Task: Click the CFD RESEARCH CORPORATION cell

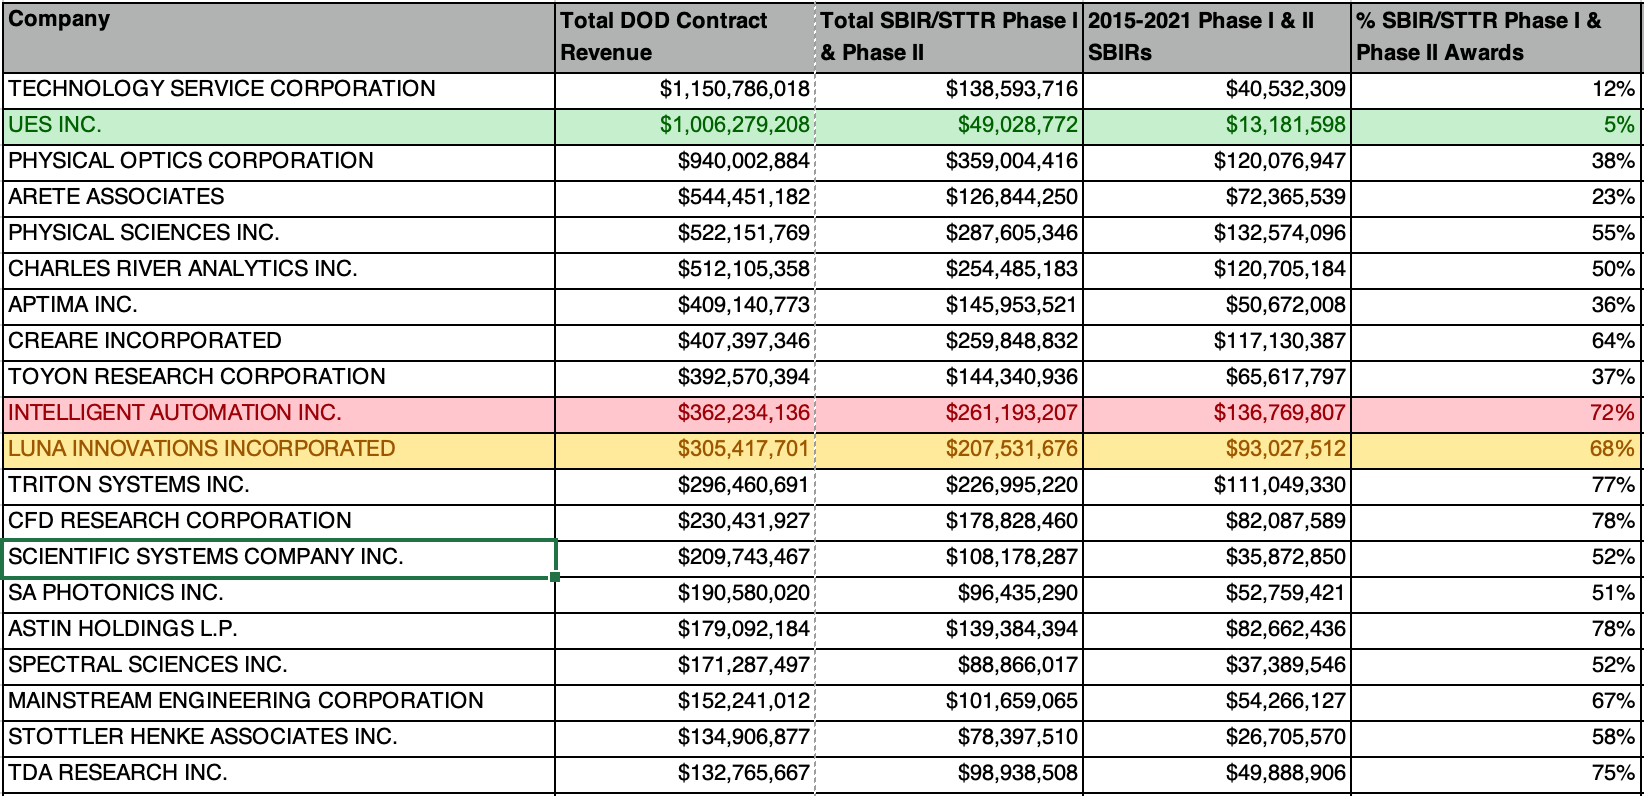Action: pos(279,522)
